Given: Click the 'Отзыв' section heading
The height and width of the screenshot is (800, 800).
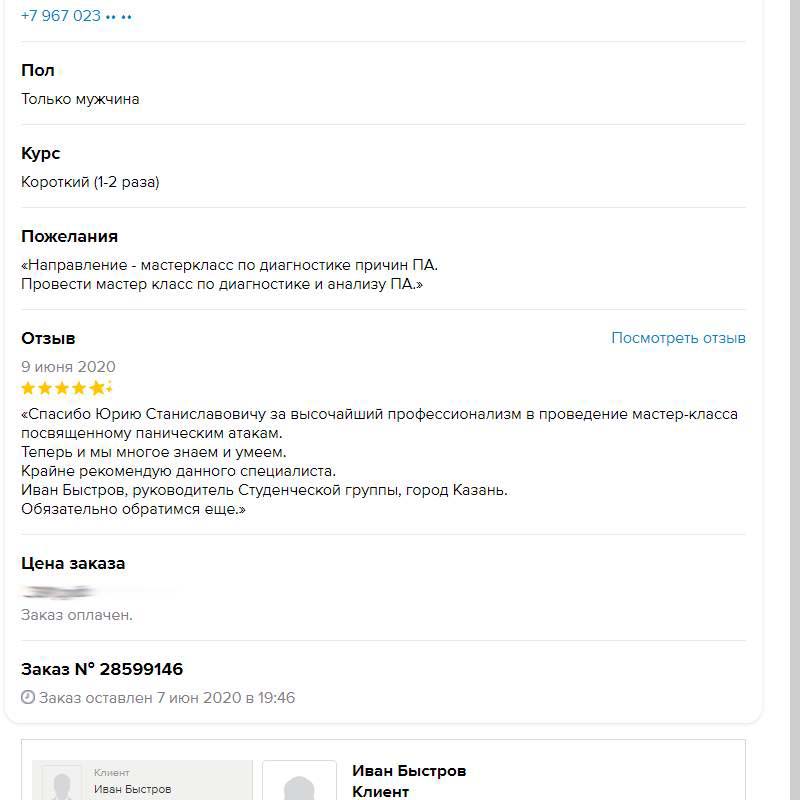Looking at the screenshot, I should [48, 338].
